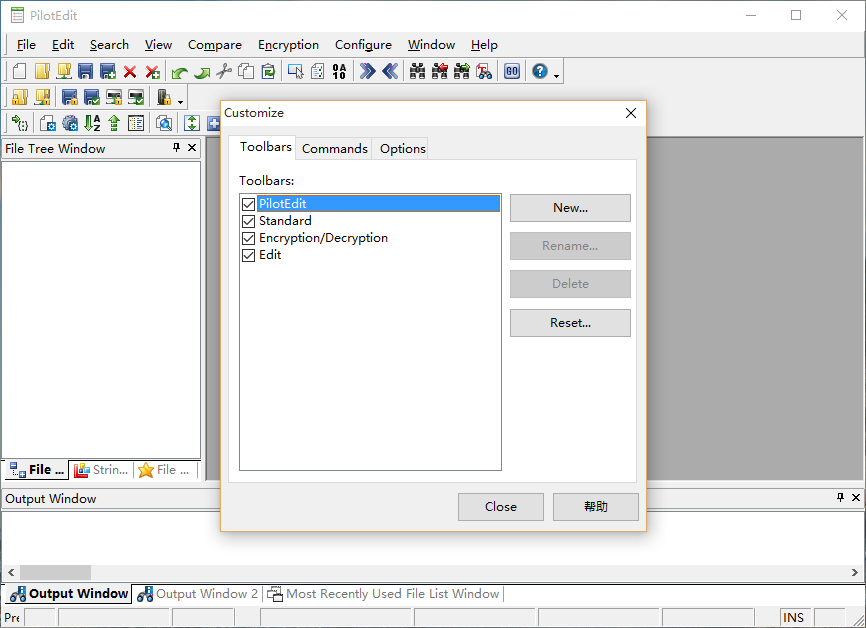Viewport: 866px width, 628px height.
Task: Click the Output Window horizontal scrollbar thumb
Action: (x=55, y=572)
